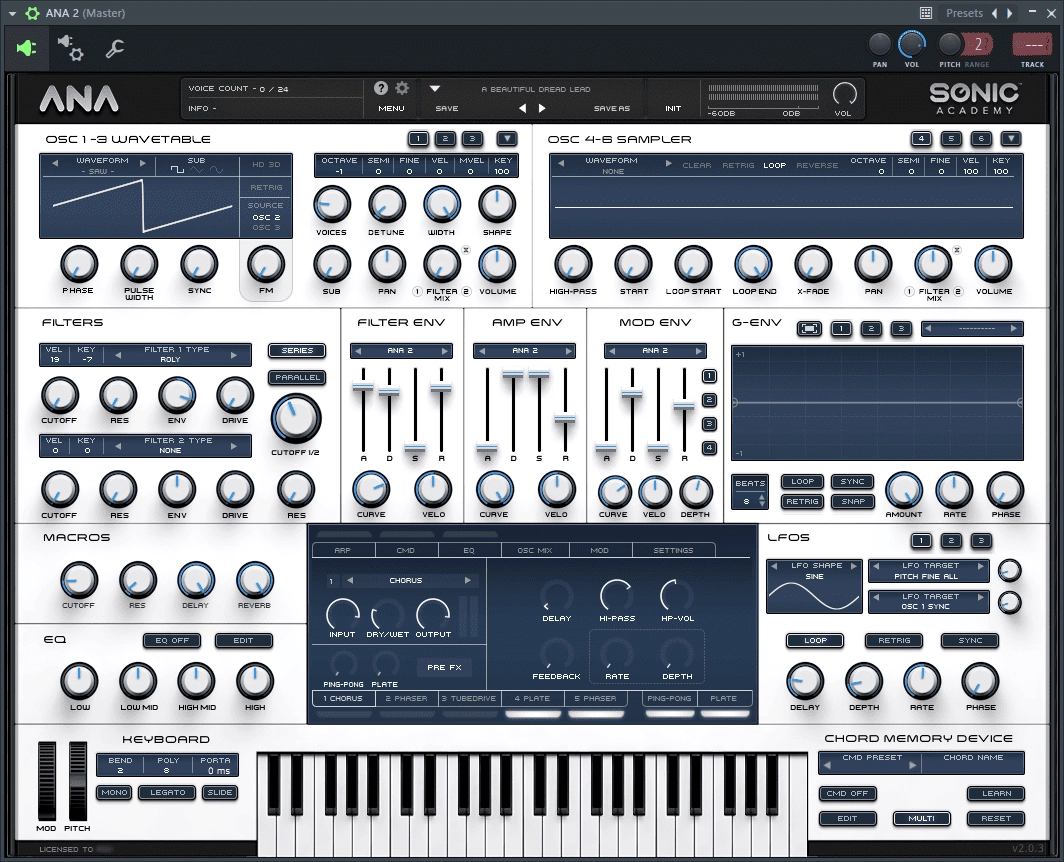1064x862 pixels.
Task: Open the FL window menu arrow
Action: tap(12, 13)
